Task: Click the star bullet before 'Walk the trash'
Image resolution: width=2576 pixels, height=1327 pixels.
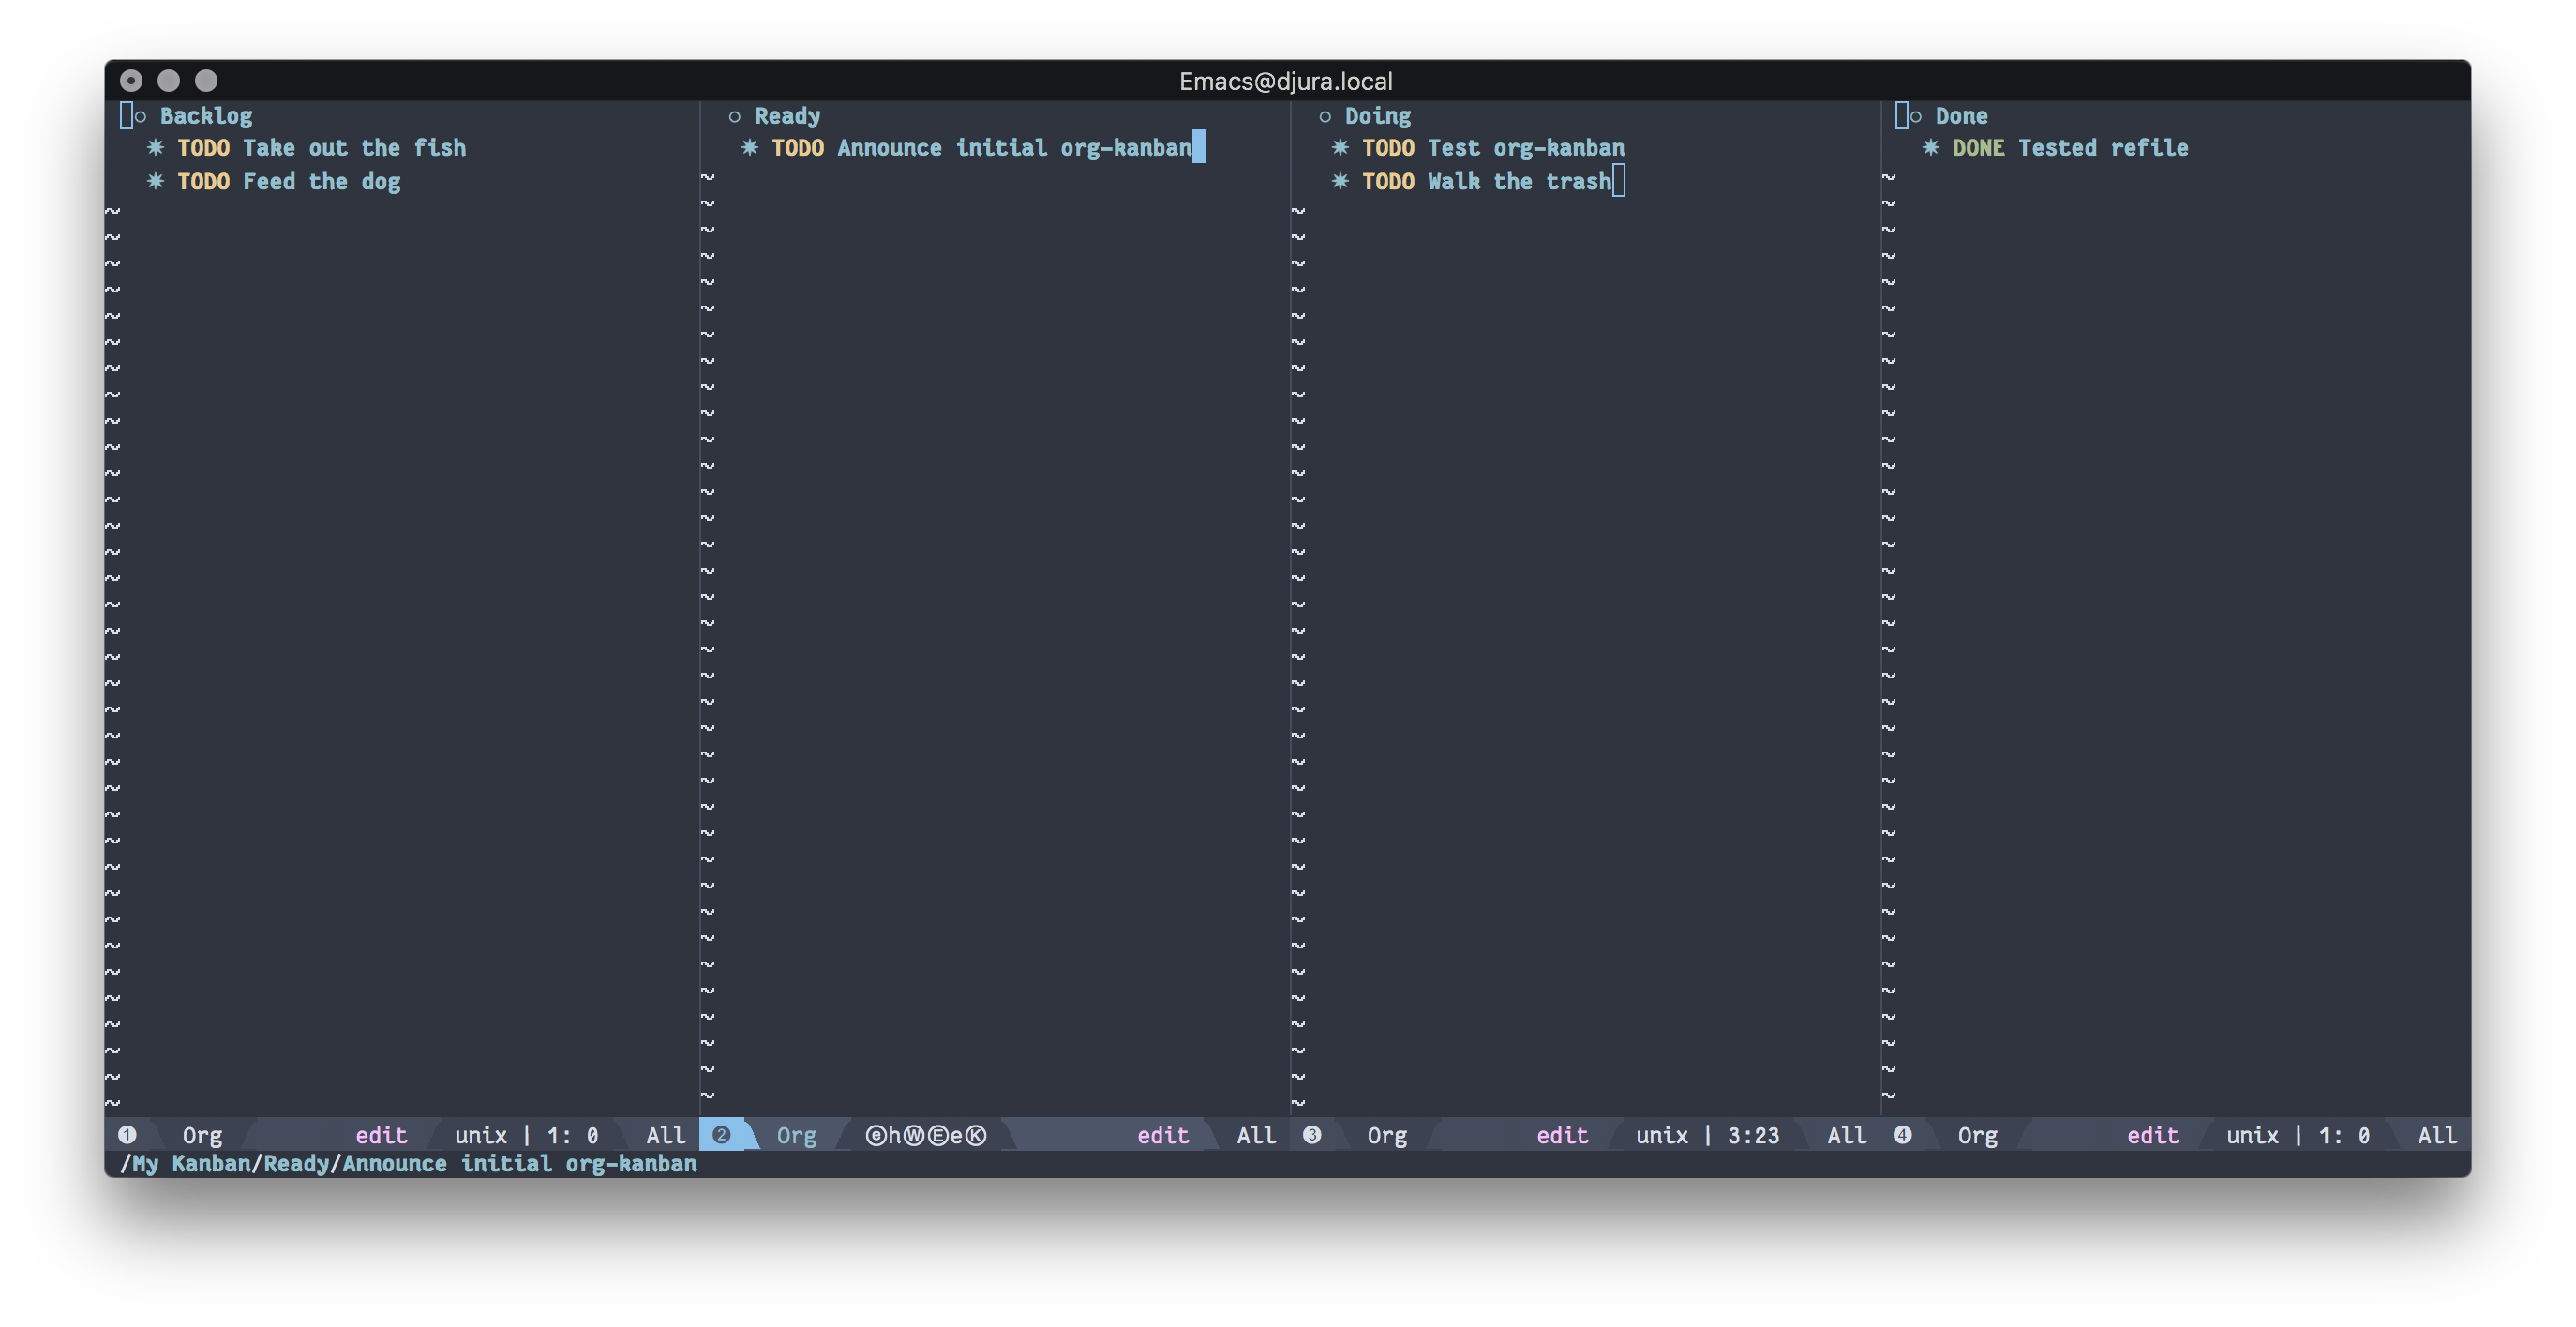Action: coord(1340,182)
